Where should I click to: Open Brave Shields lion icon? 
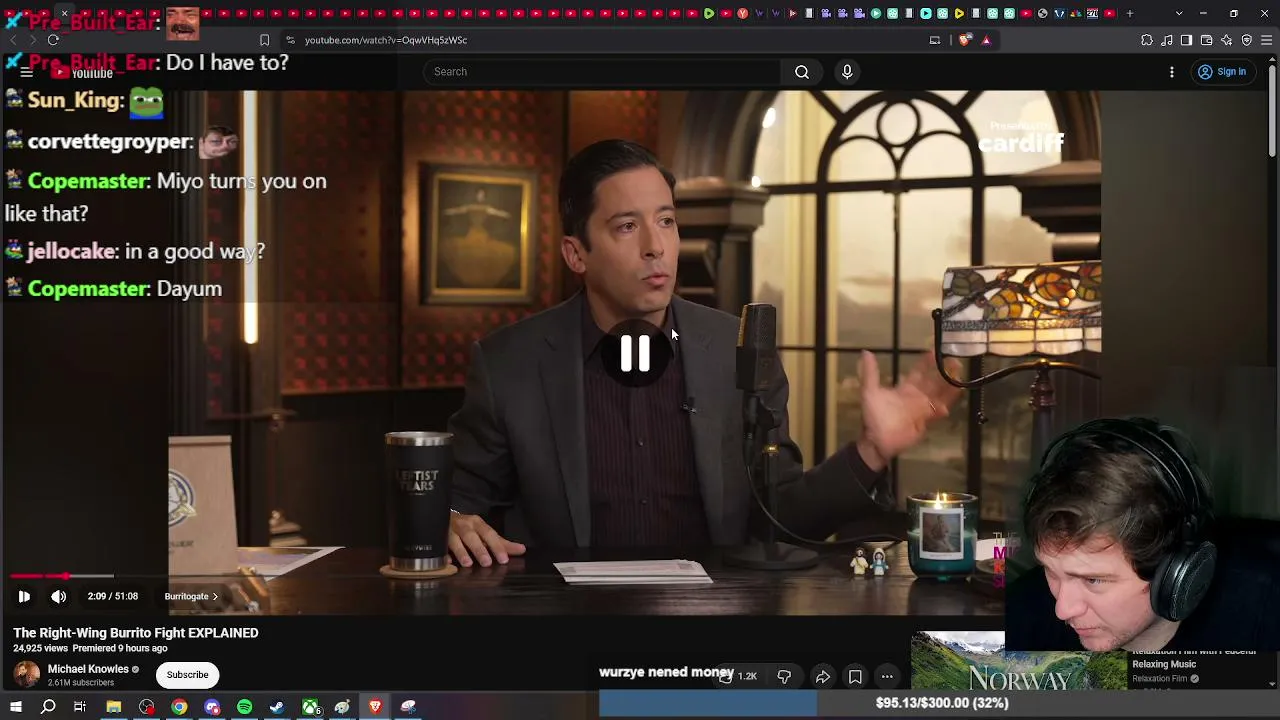coord(964,40)
